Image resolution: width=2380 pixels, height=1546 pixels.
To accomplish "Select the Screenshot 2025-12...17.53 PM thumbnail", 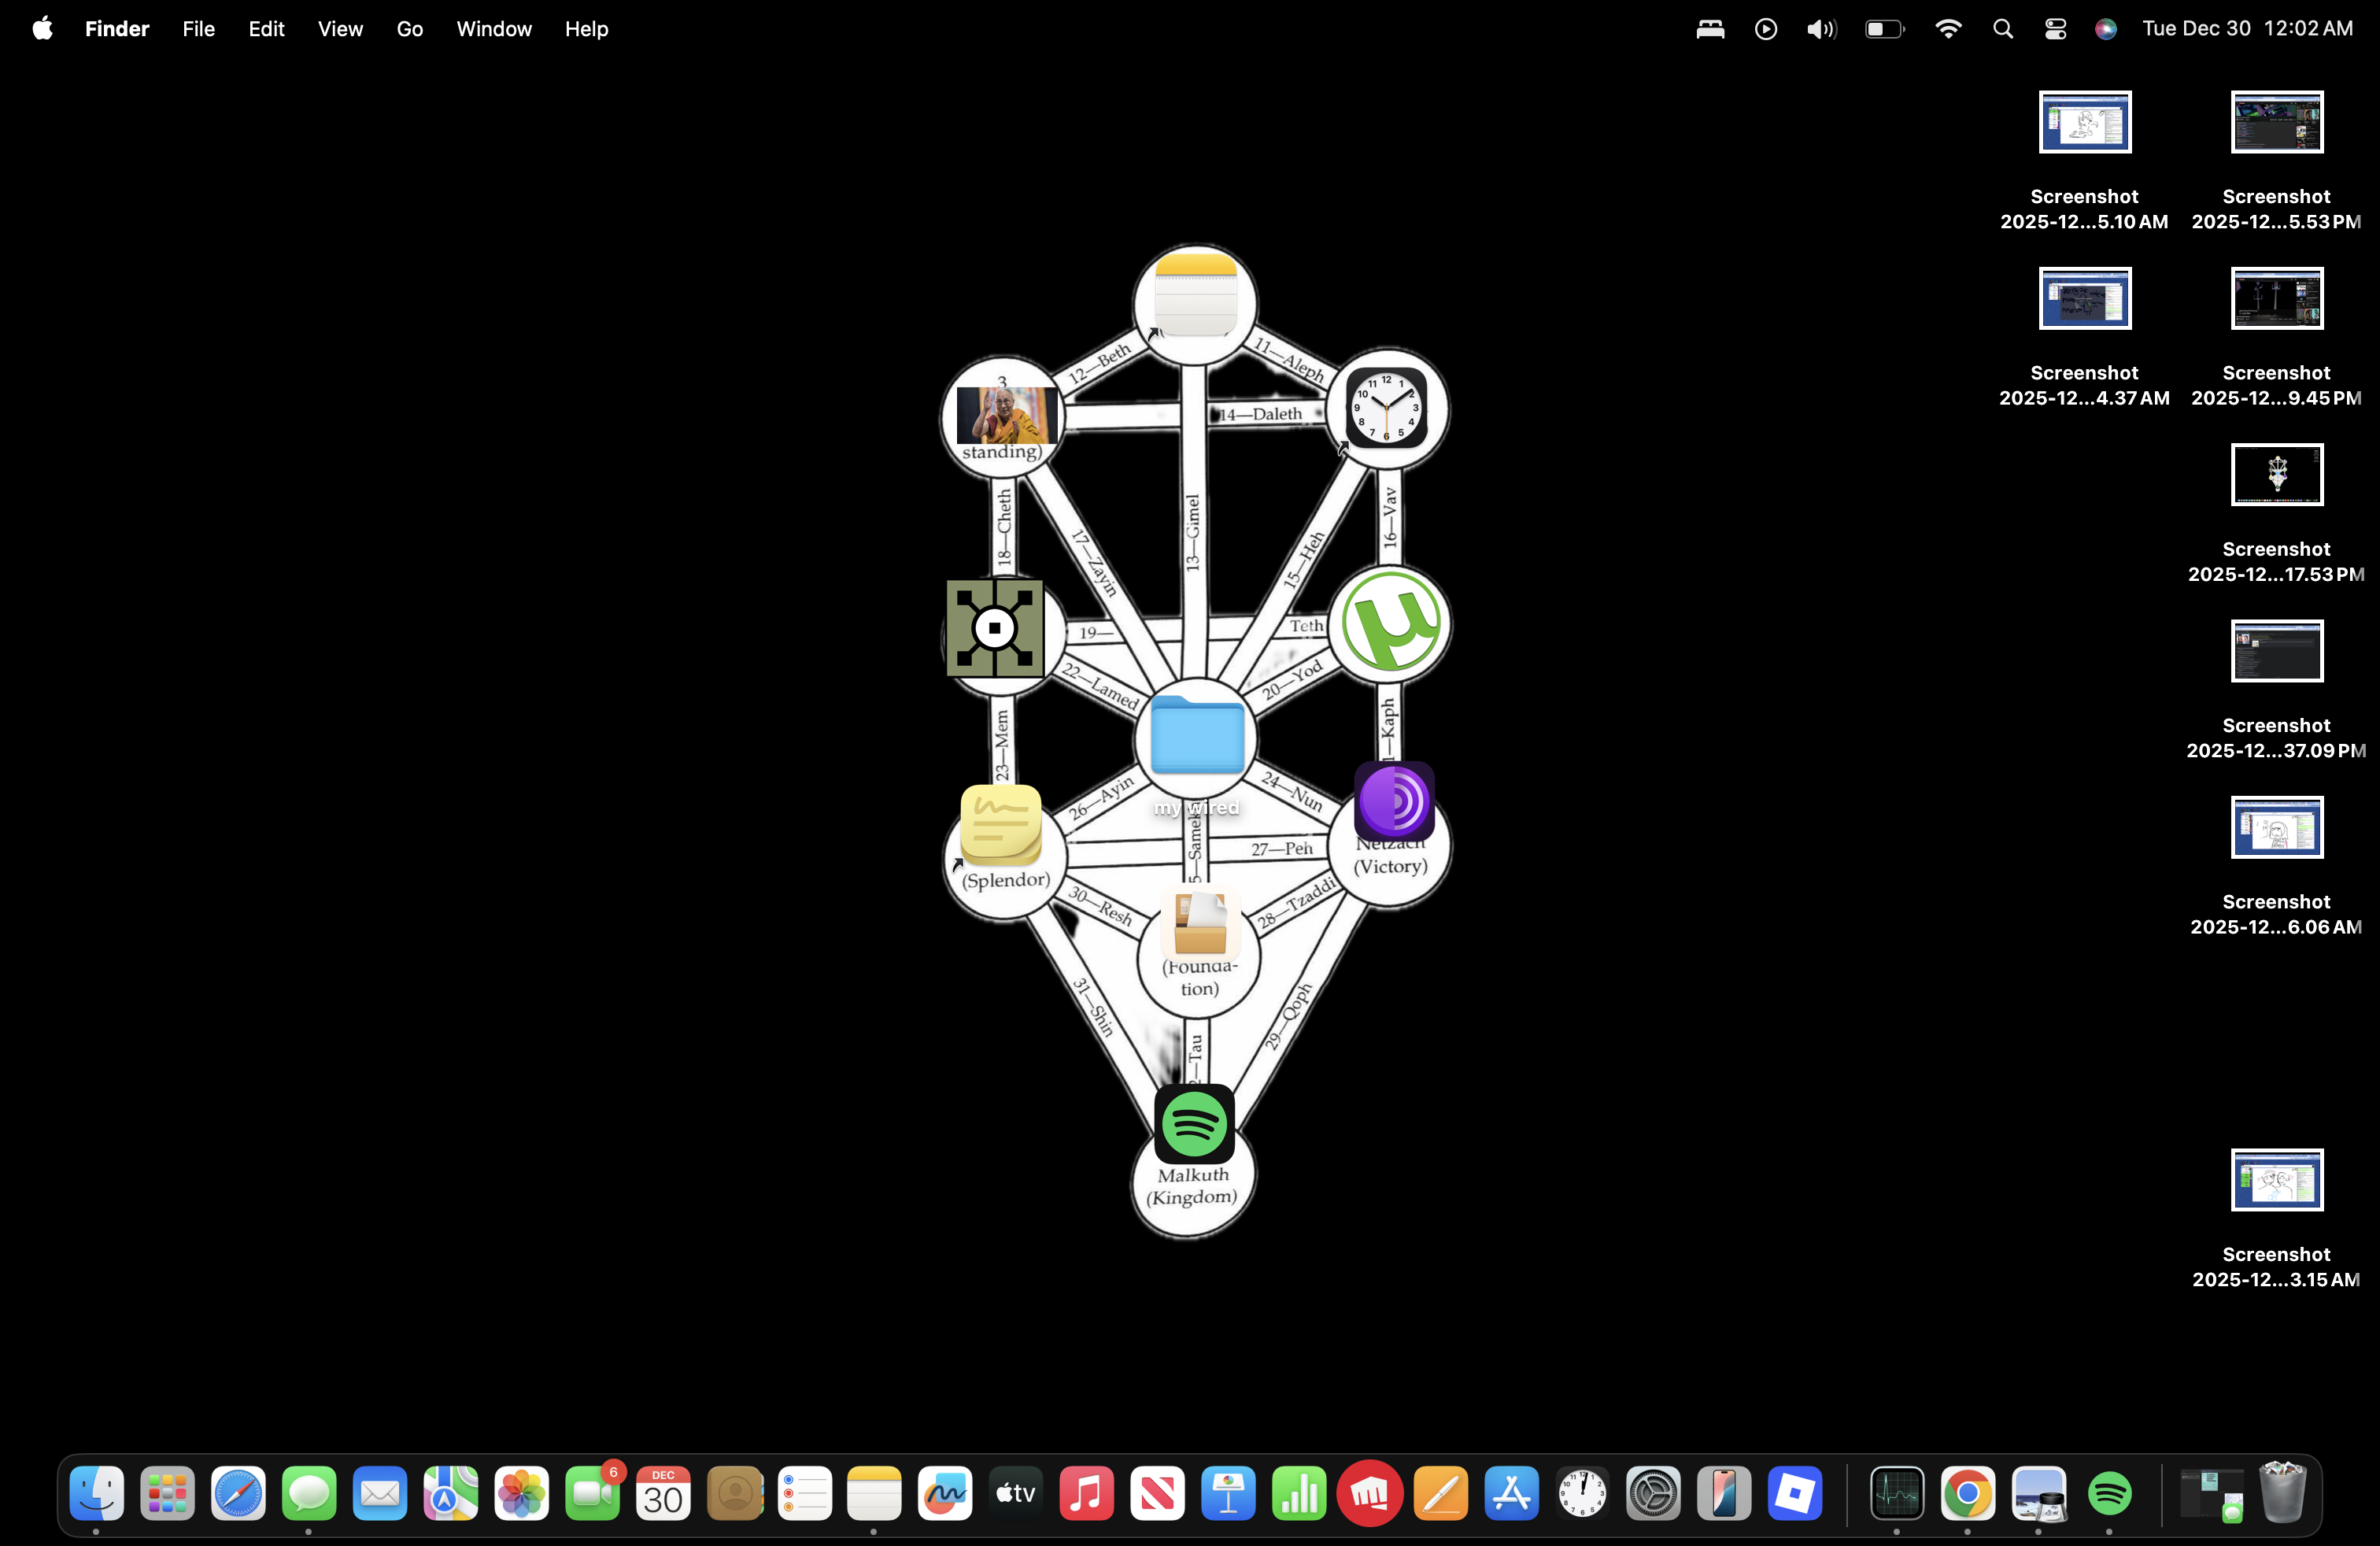I will (2276, 475).
